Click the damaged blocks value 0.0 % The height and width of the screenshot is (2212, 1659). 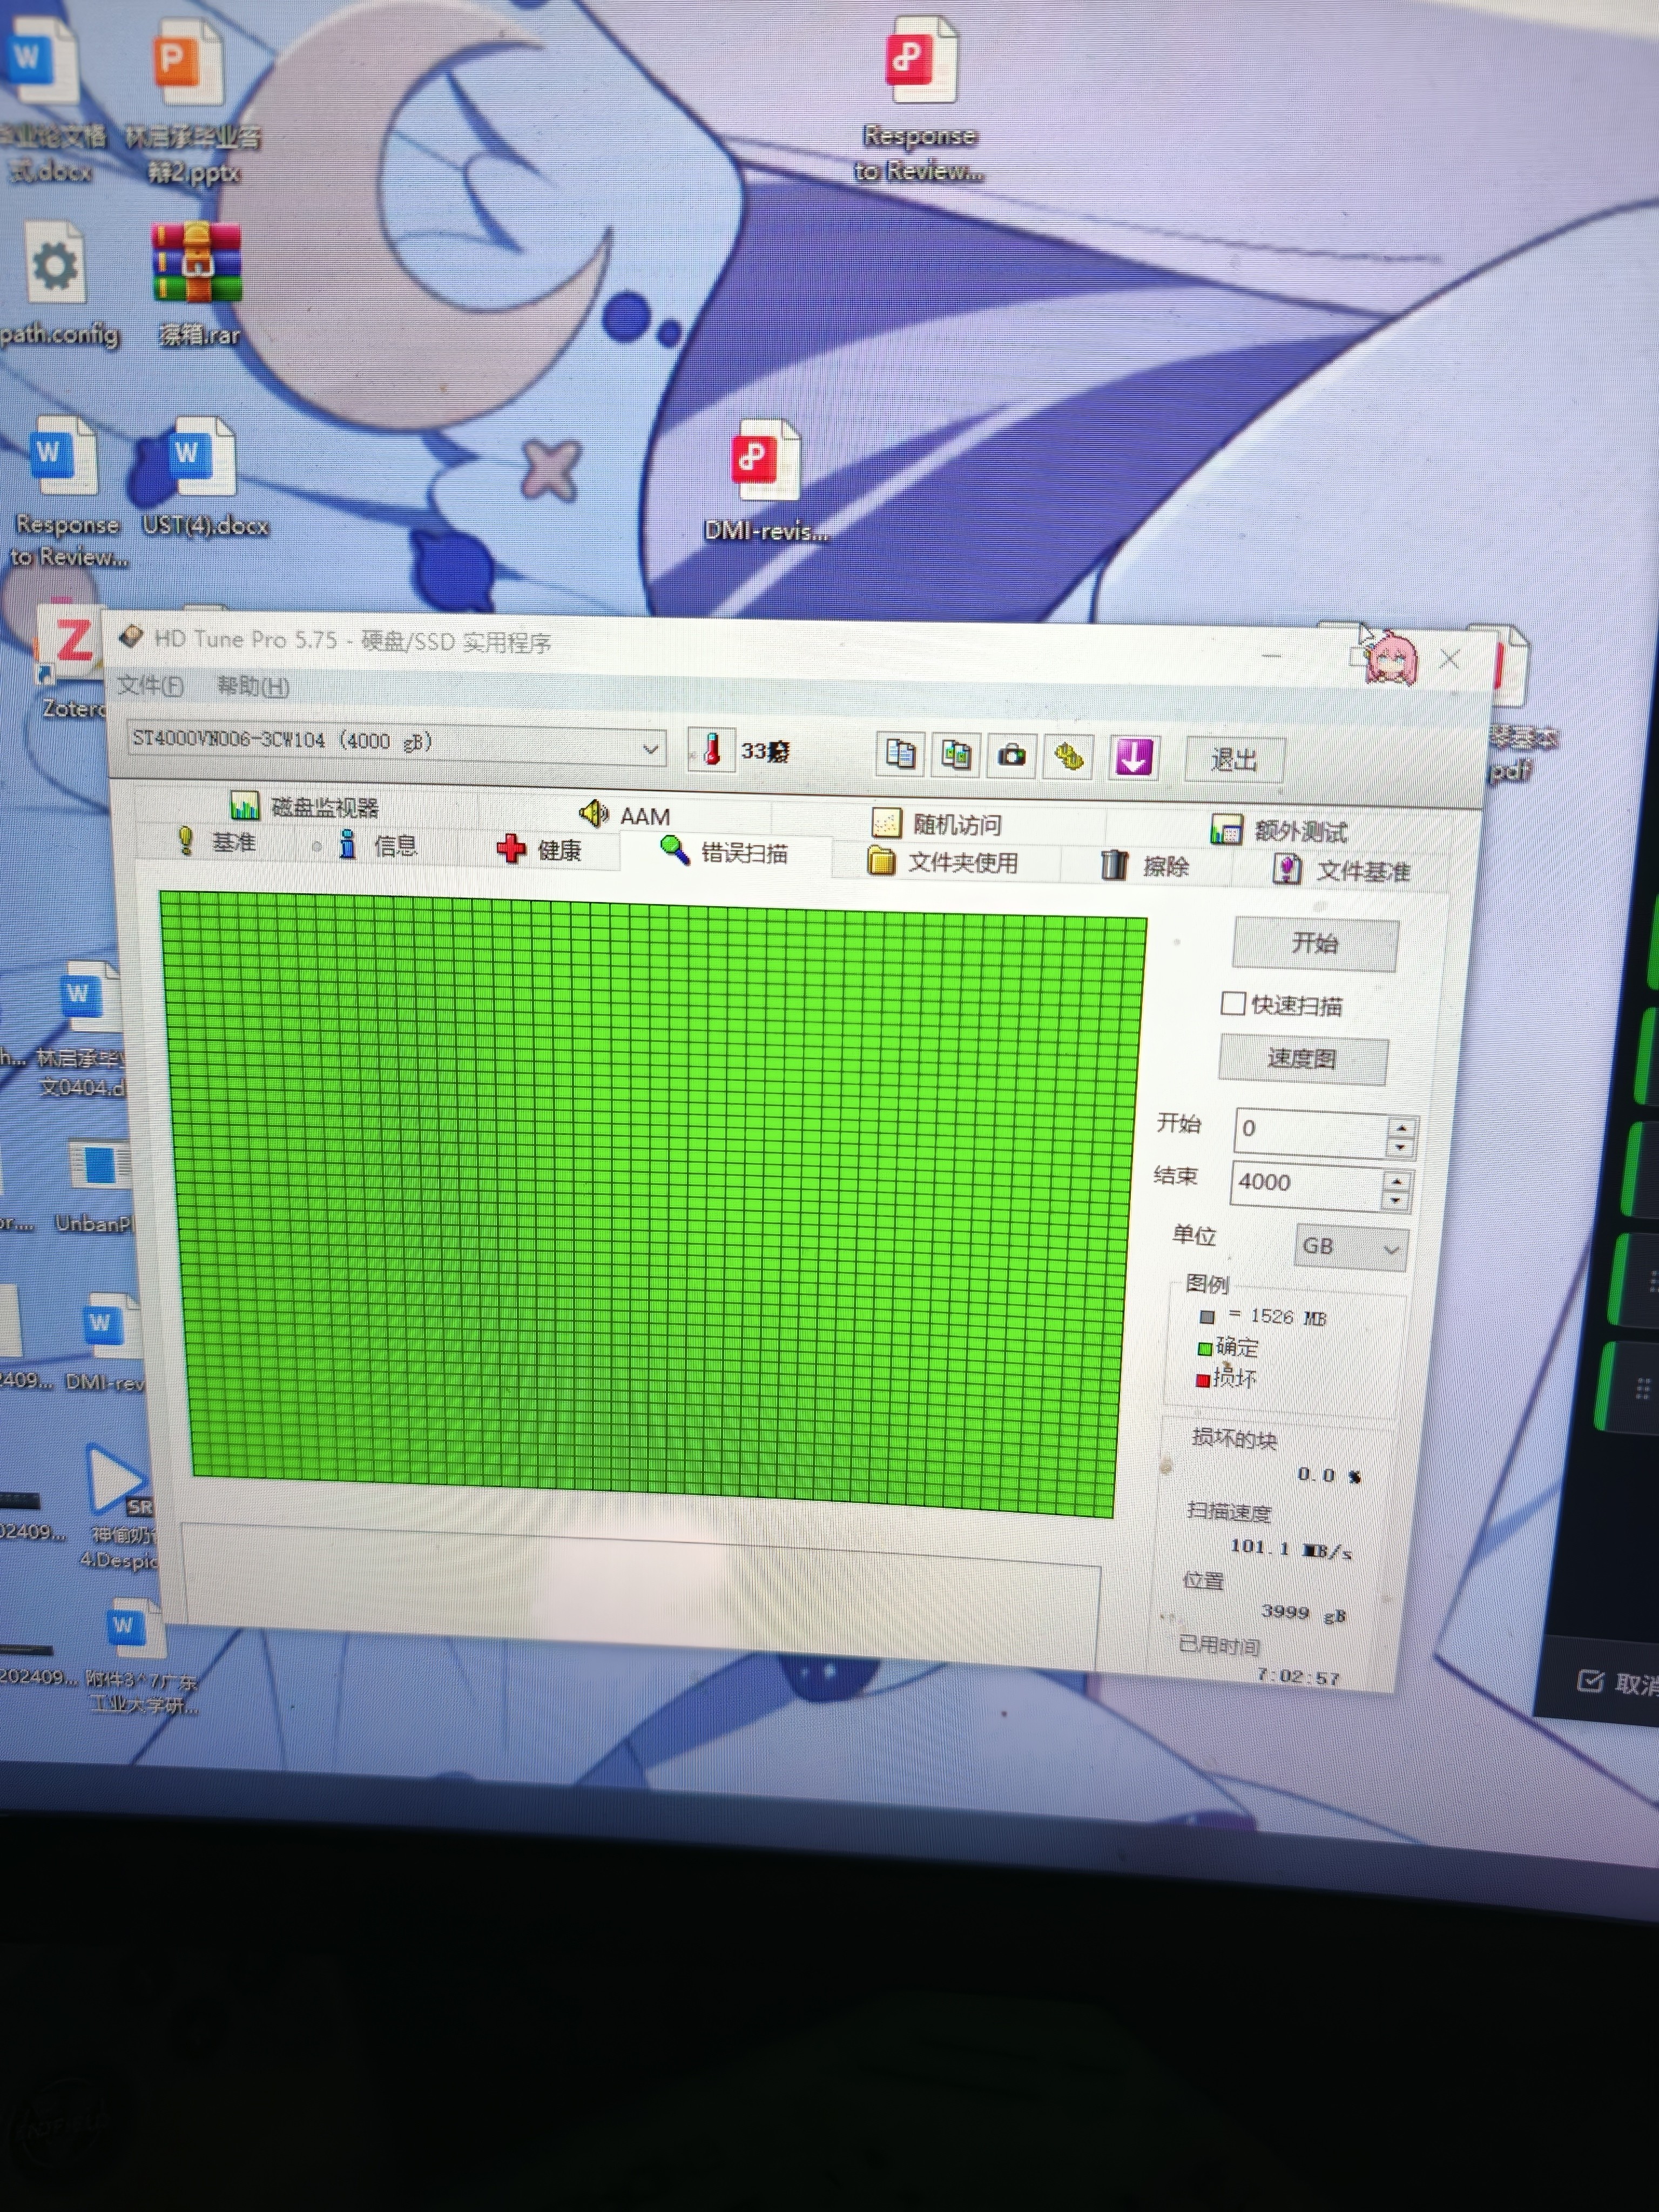tap(1329, 1475)
